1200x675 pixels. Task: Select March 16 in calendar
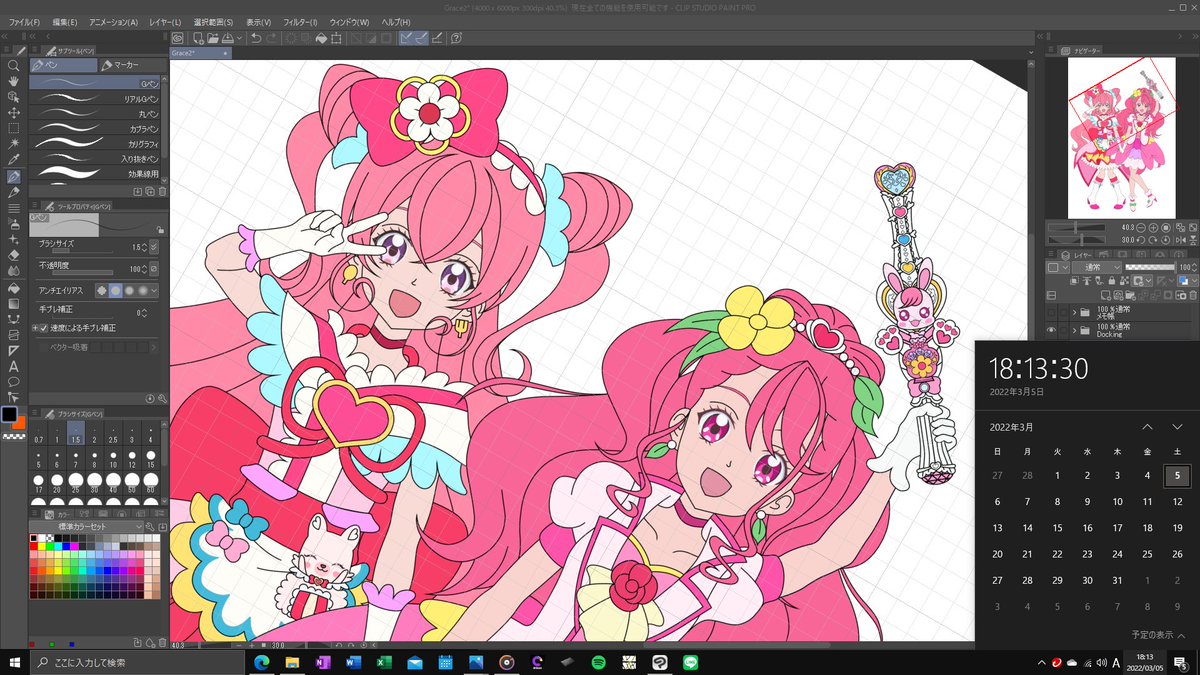tap(1087, 528)
